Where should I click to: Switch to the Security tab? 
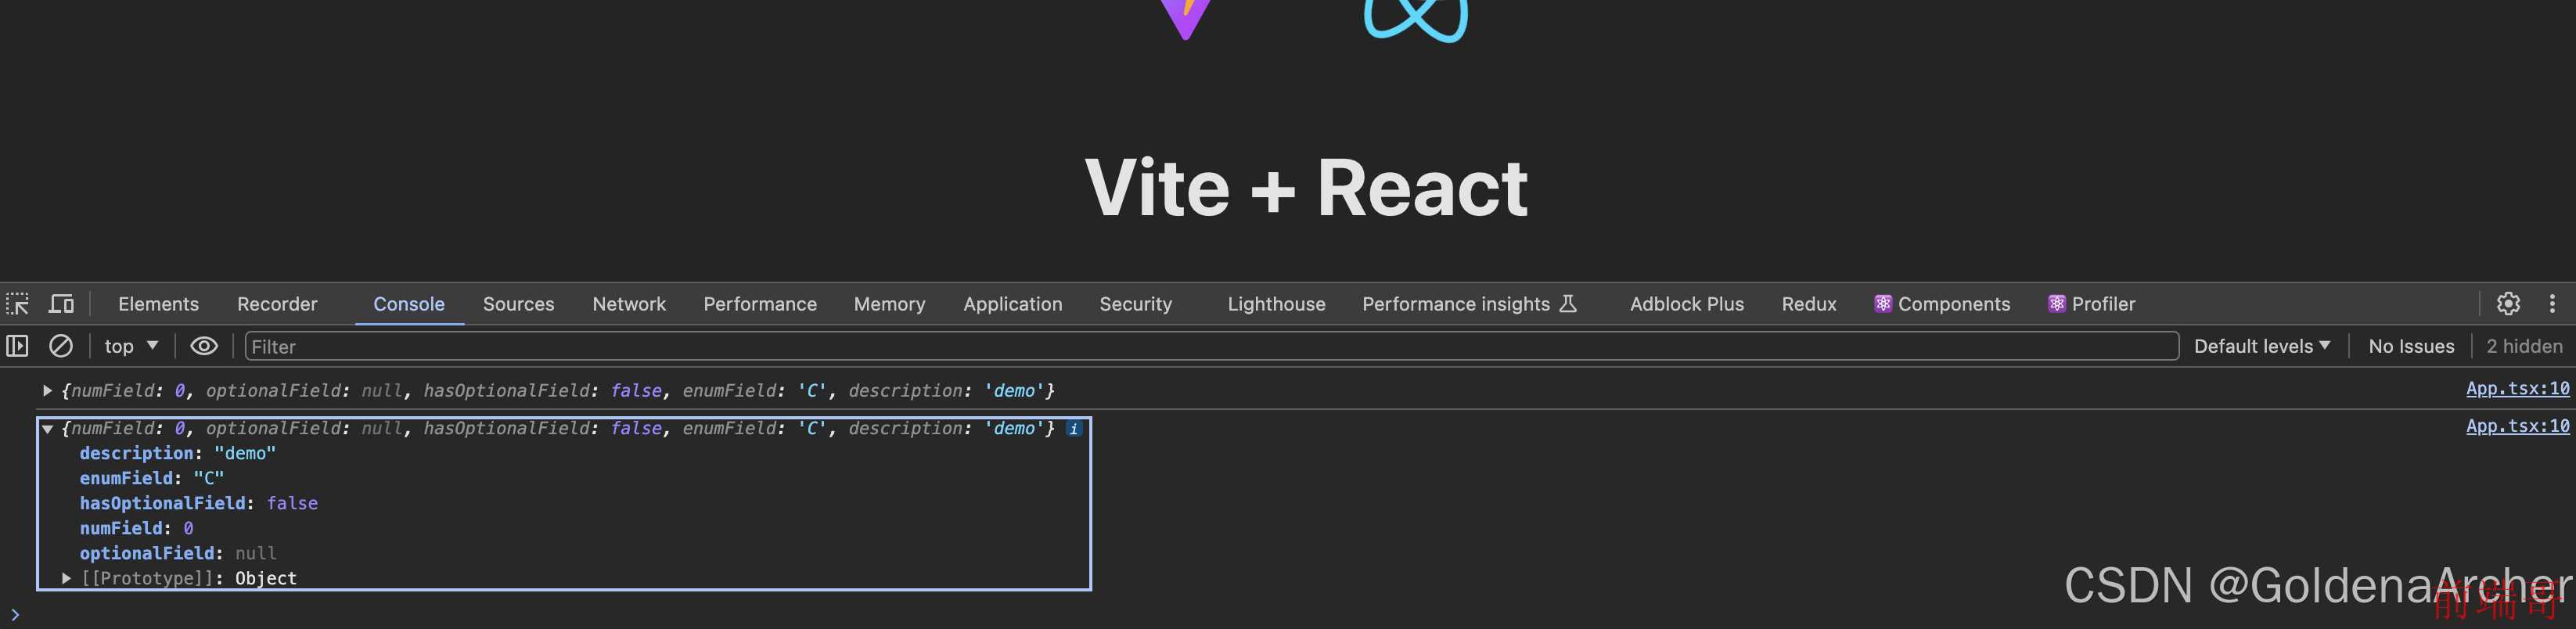(1135, 304)
